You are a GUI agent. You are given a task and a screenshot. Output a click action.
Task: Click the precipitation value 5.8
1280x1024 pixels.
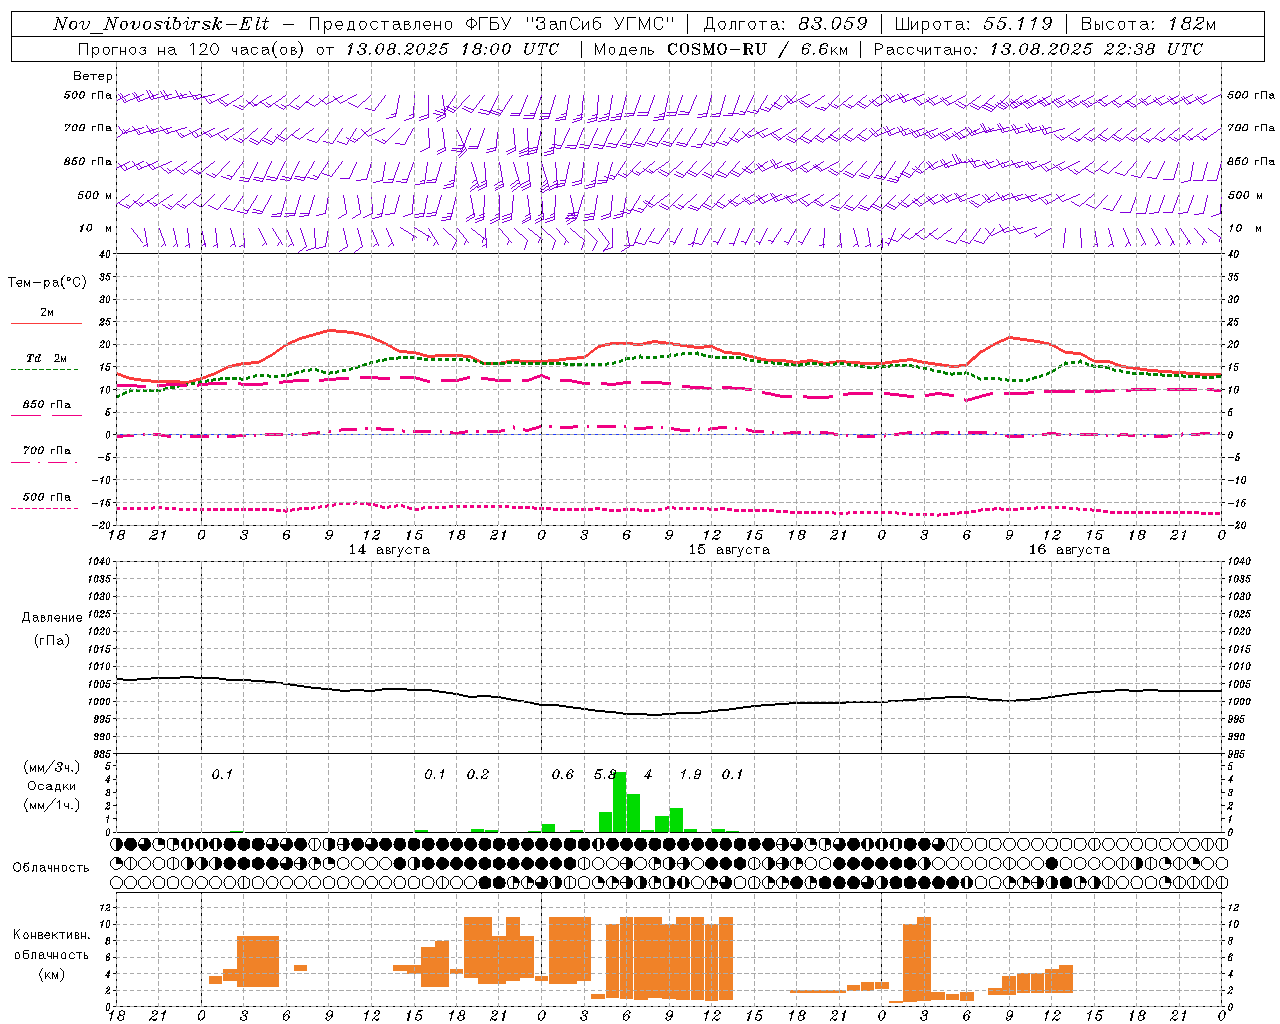click(605, 775)
